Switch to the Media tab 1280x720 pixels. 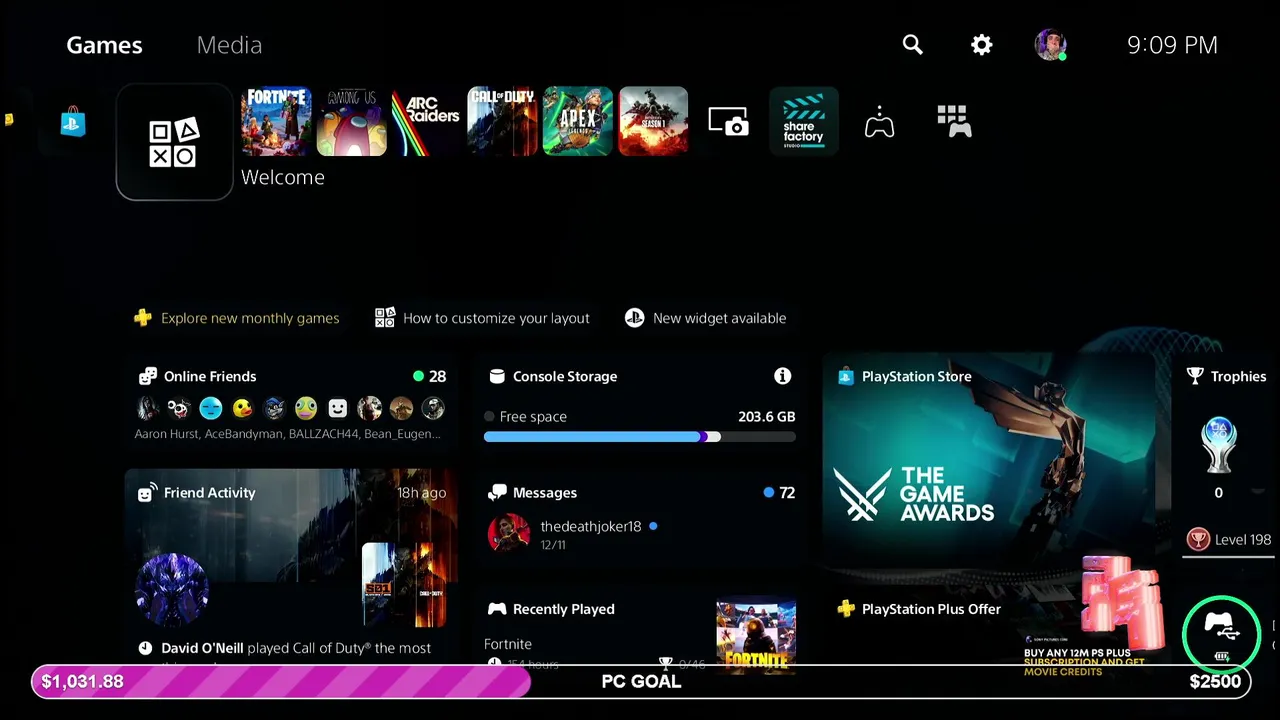tap(229, 45)
